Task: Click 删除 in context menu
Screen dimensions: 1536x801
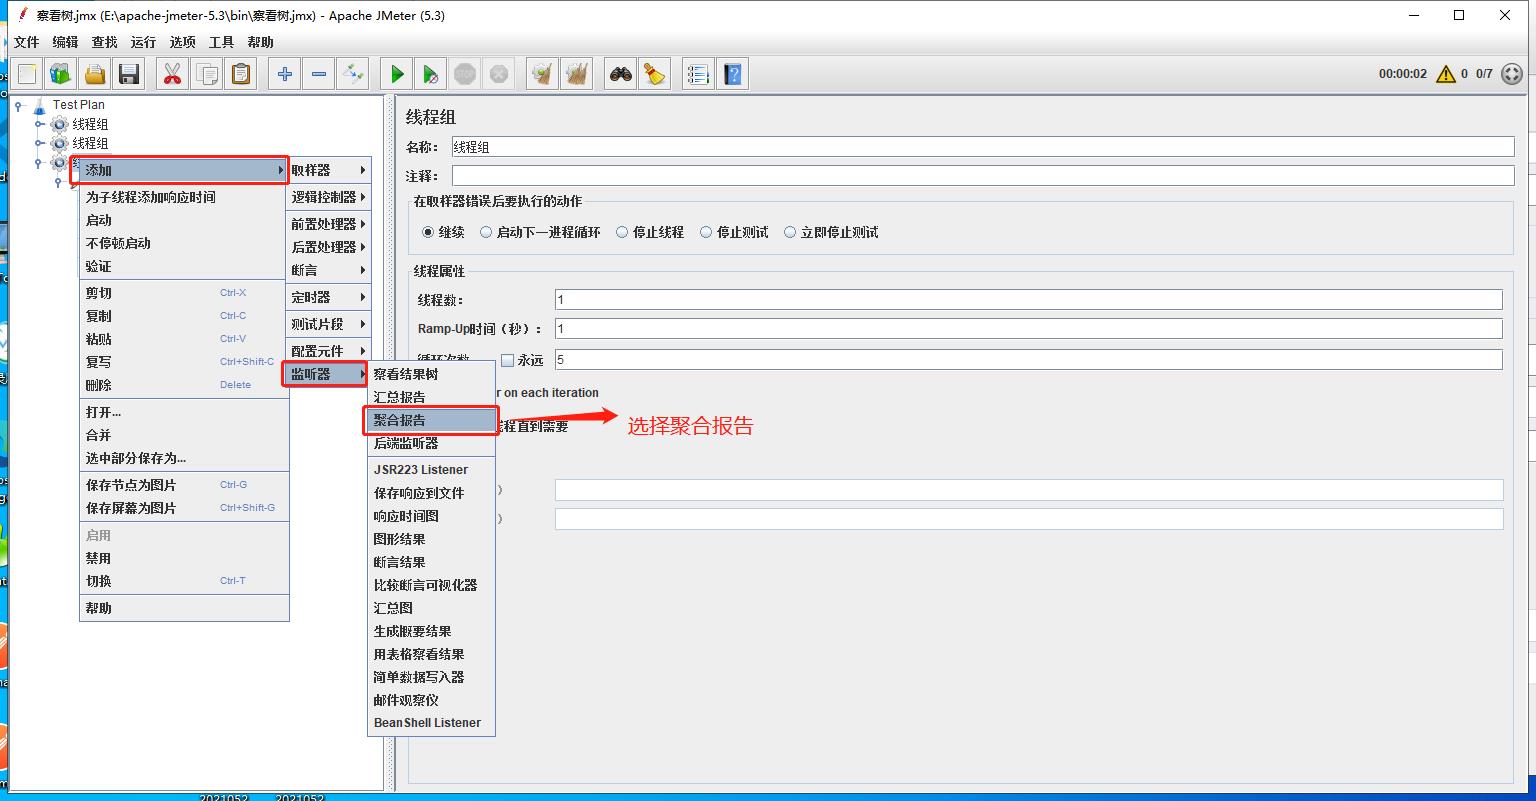Action: [184, 385]
